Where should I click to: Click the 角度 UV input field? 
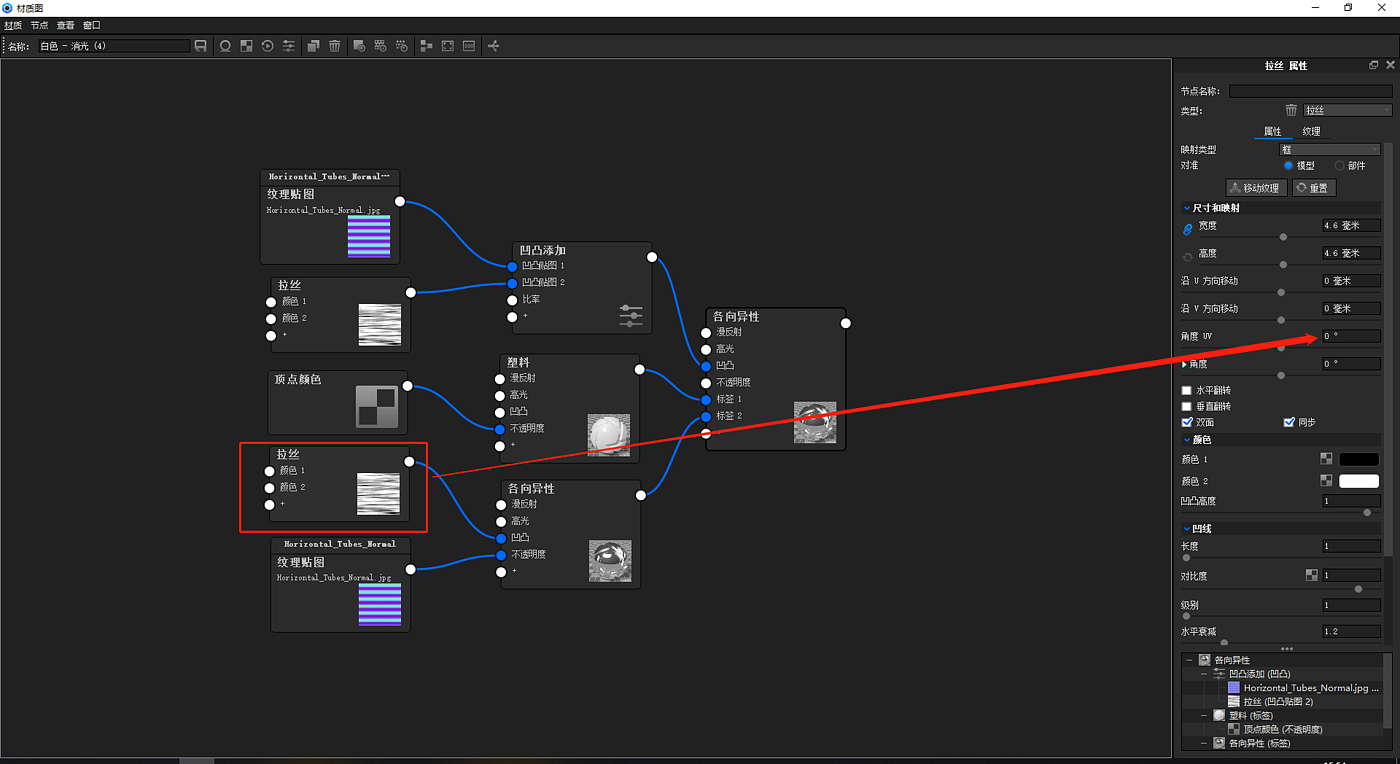point(1351,336)
